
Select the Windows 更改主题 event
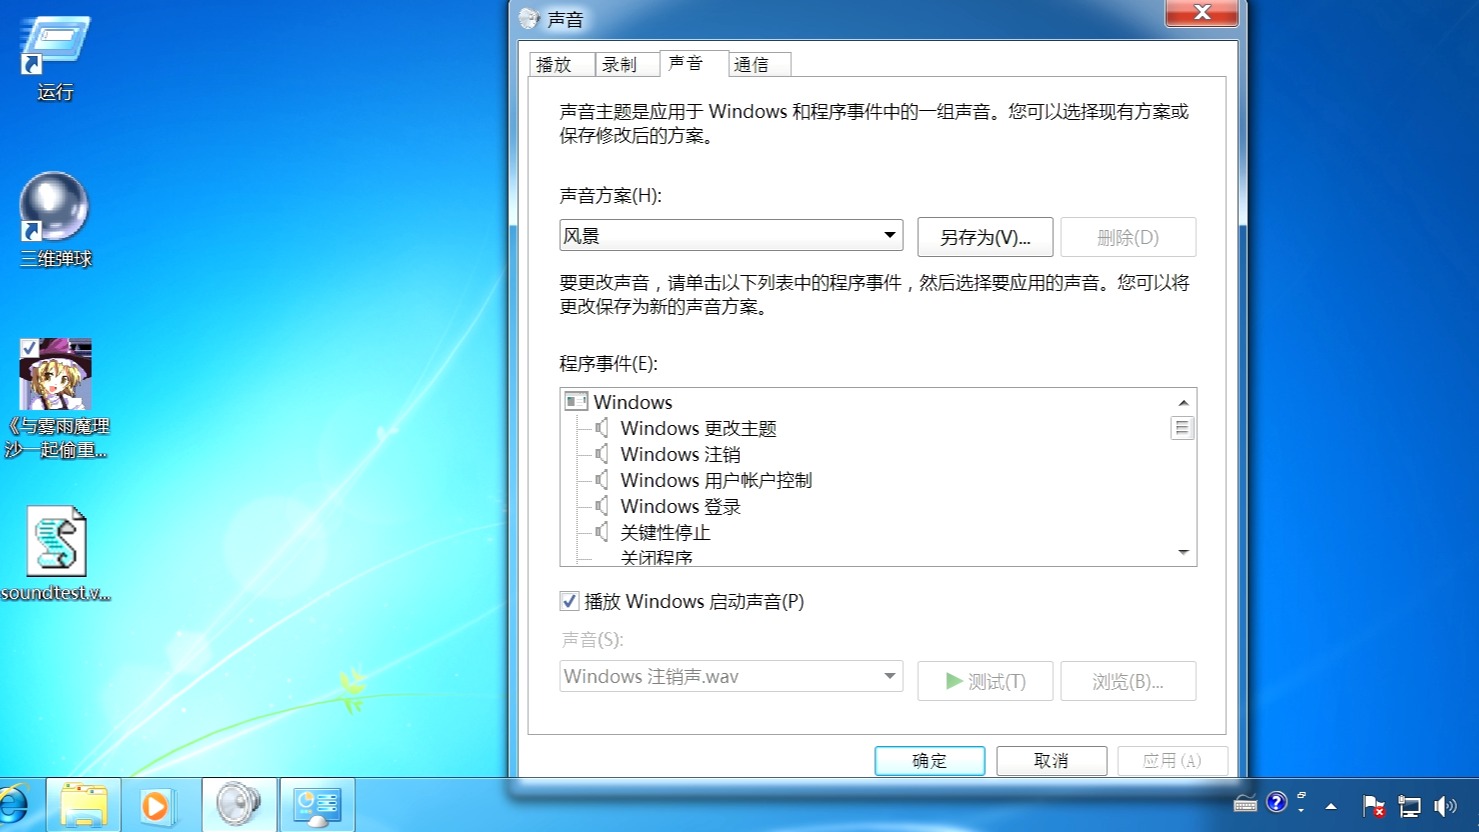coord(698,428)
